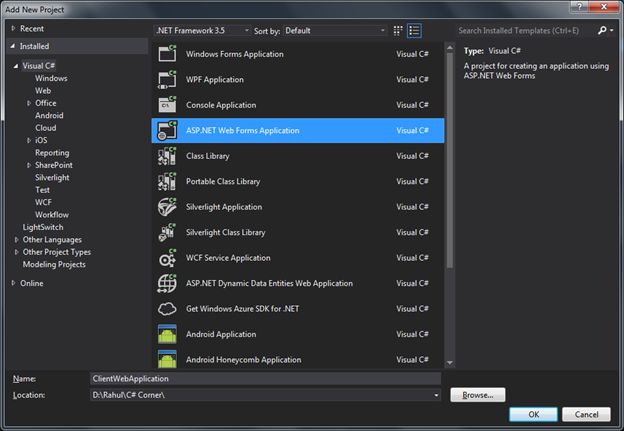Select the Web category
This screenshot has height=431, width=624.
pos(43,91)
